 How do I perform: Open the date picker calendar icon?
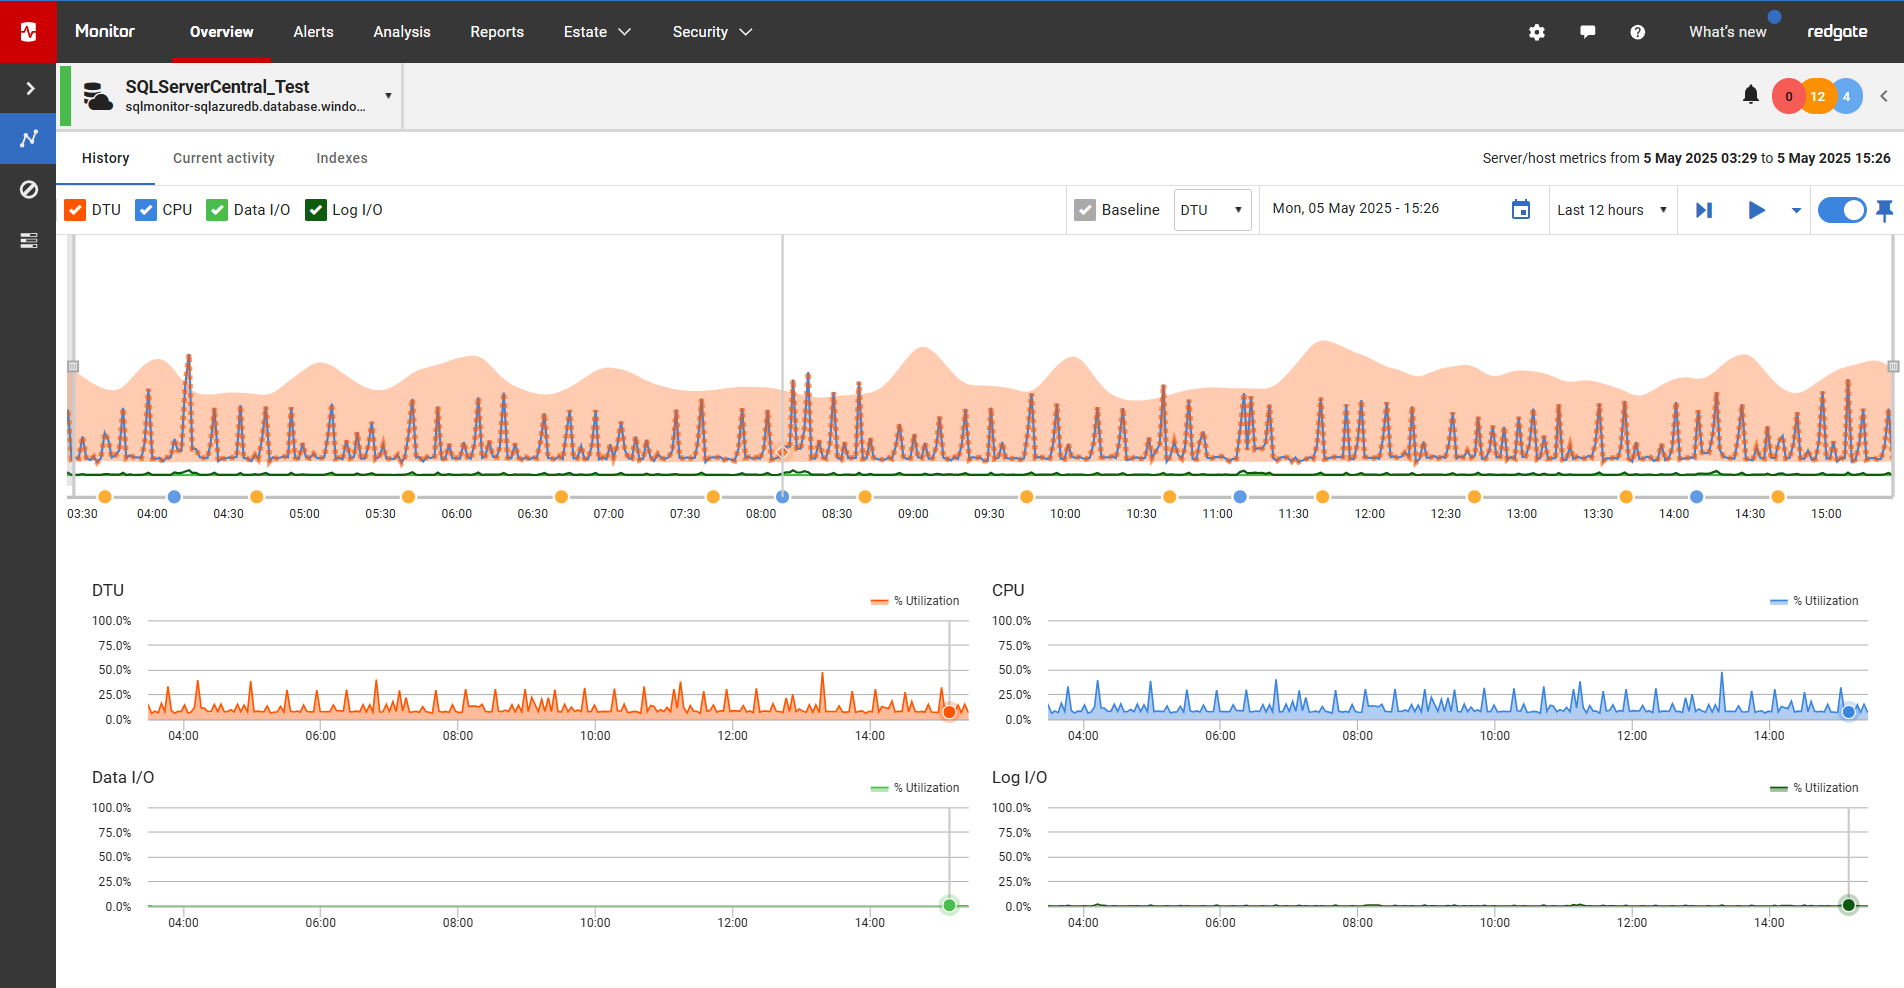(1521, 209)
